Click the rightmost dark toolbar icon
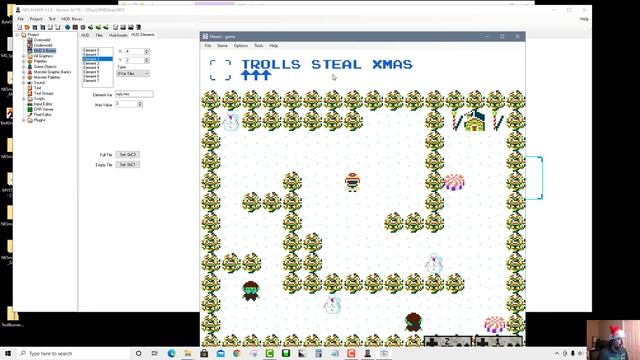 [x=139, y=27]
